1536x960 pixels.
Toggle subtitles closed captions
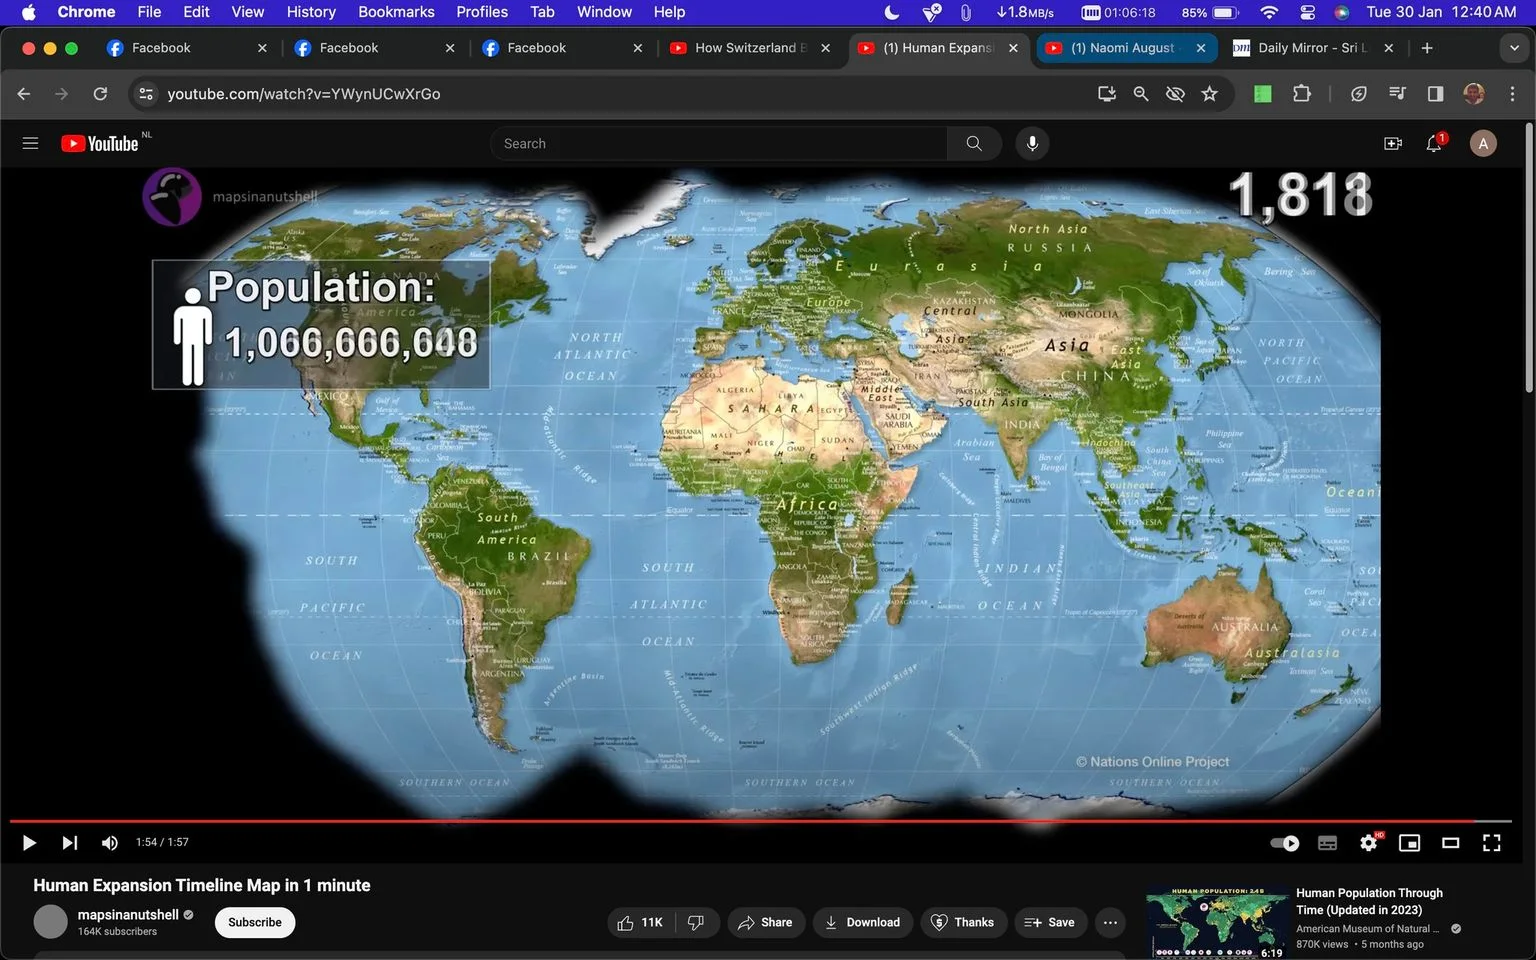tap(1327, 843)
